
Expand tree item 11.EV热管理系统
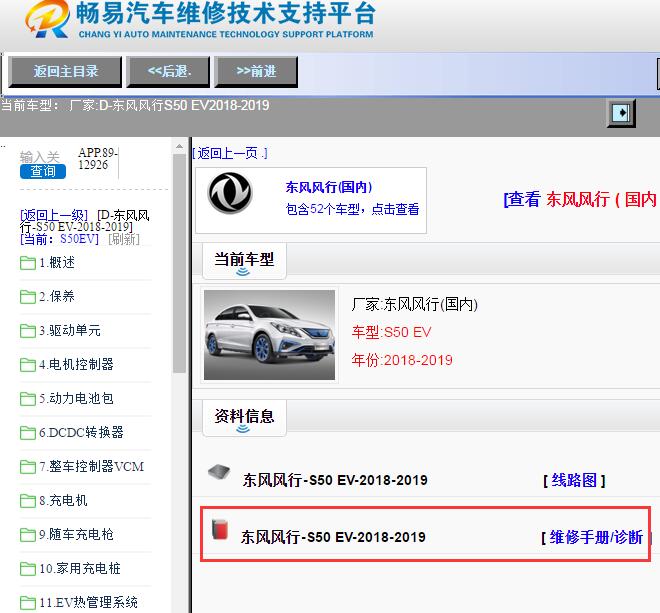click(x=88, y=602)
